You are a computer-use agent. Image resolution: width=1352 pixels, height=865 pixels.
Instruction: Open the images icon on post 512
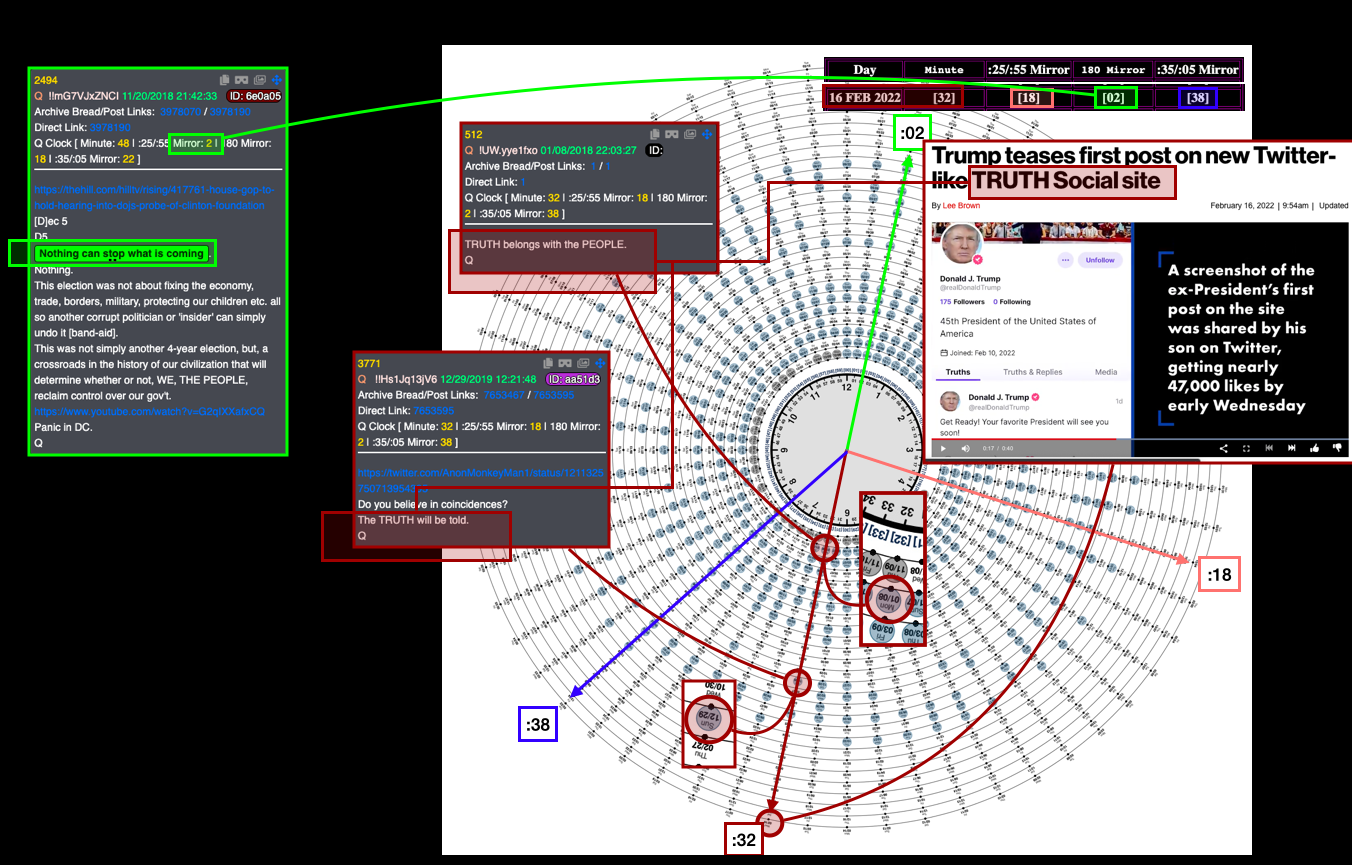click(689, 134)
